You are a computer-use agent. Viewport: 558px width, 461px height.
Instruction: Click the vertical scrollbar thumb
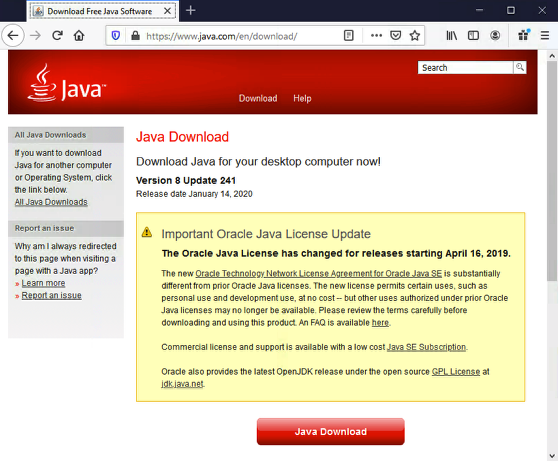tap(552, 171)
